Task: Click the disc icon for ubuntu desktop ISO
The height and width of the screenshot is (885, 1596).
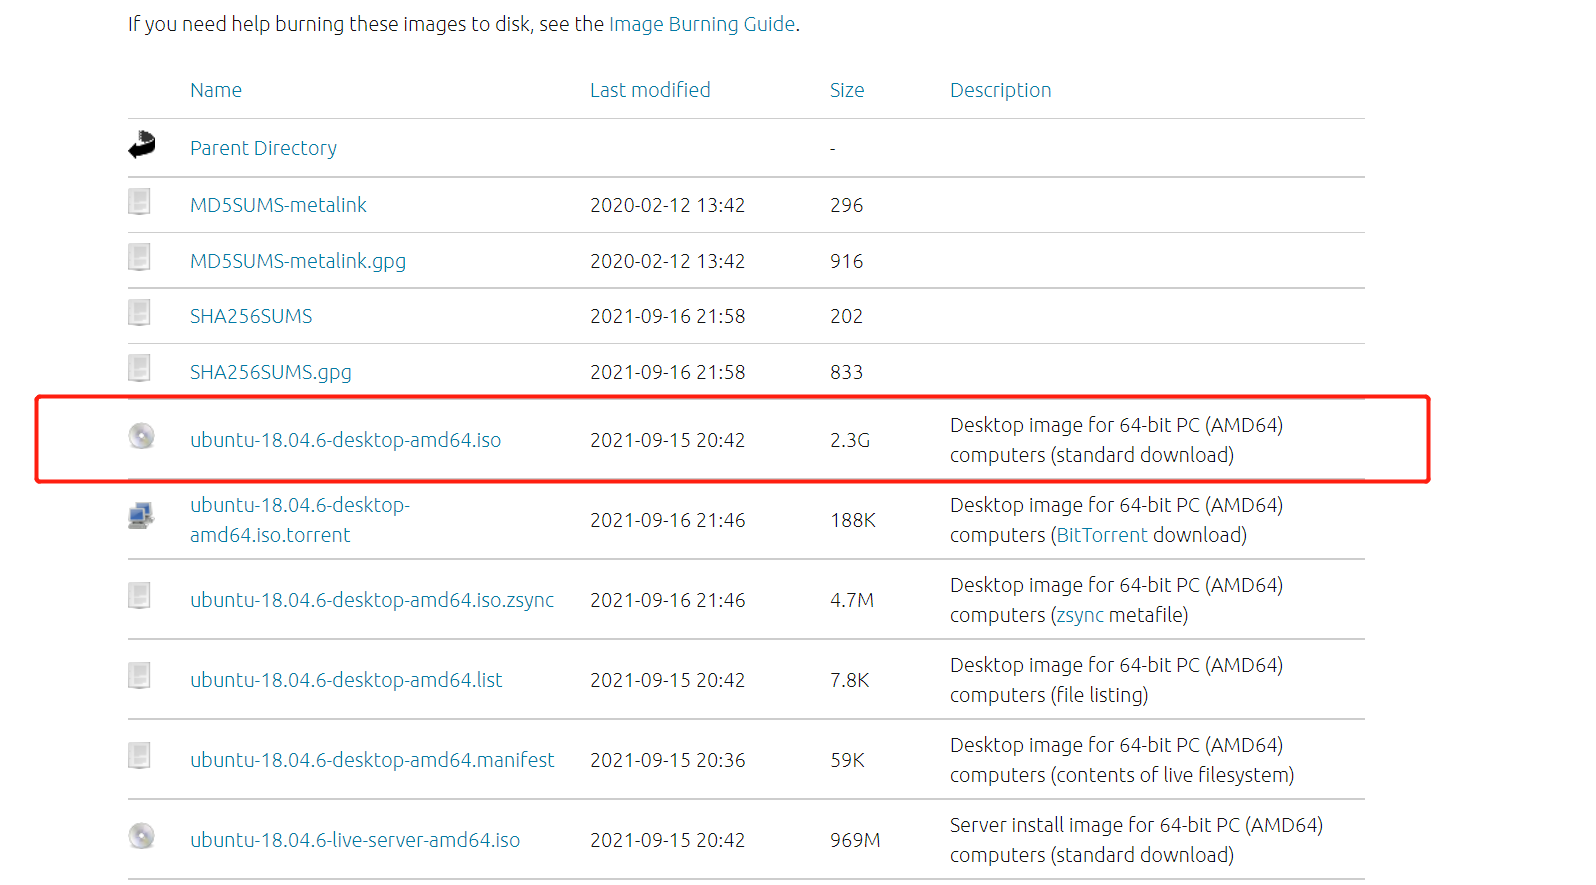Action: point(141,436)
